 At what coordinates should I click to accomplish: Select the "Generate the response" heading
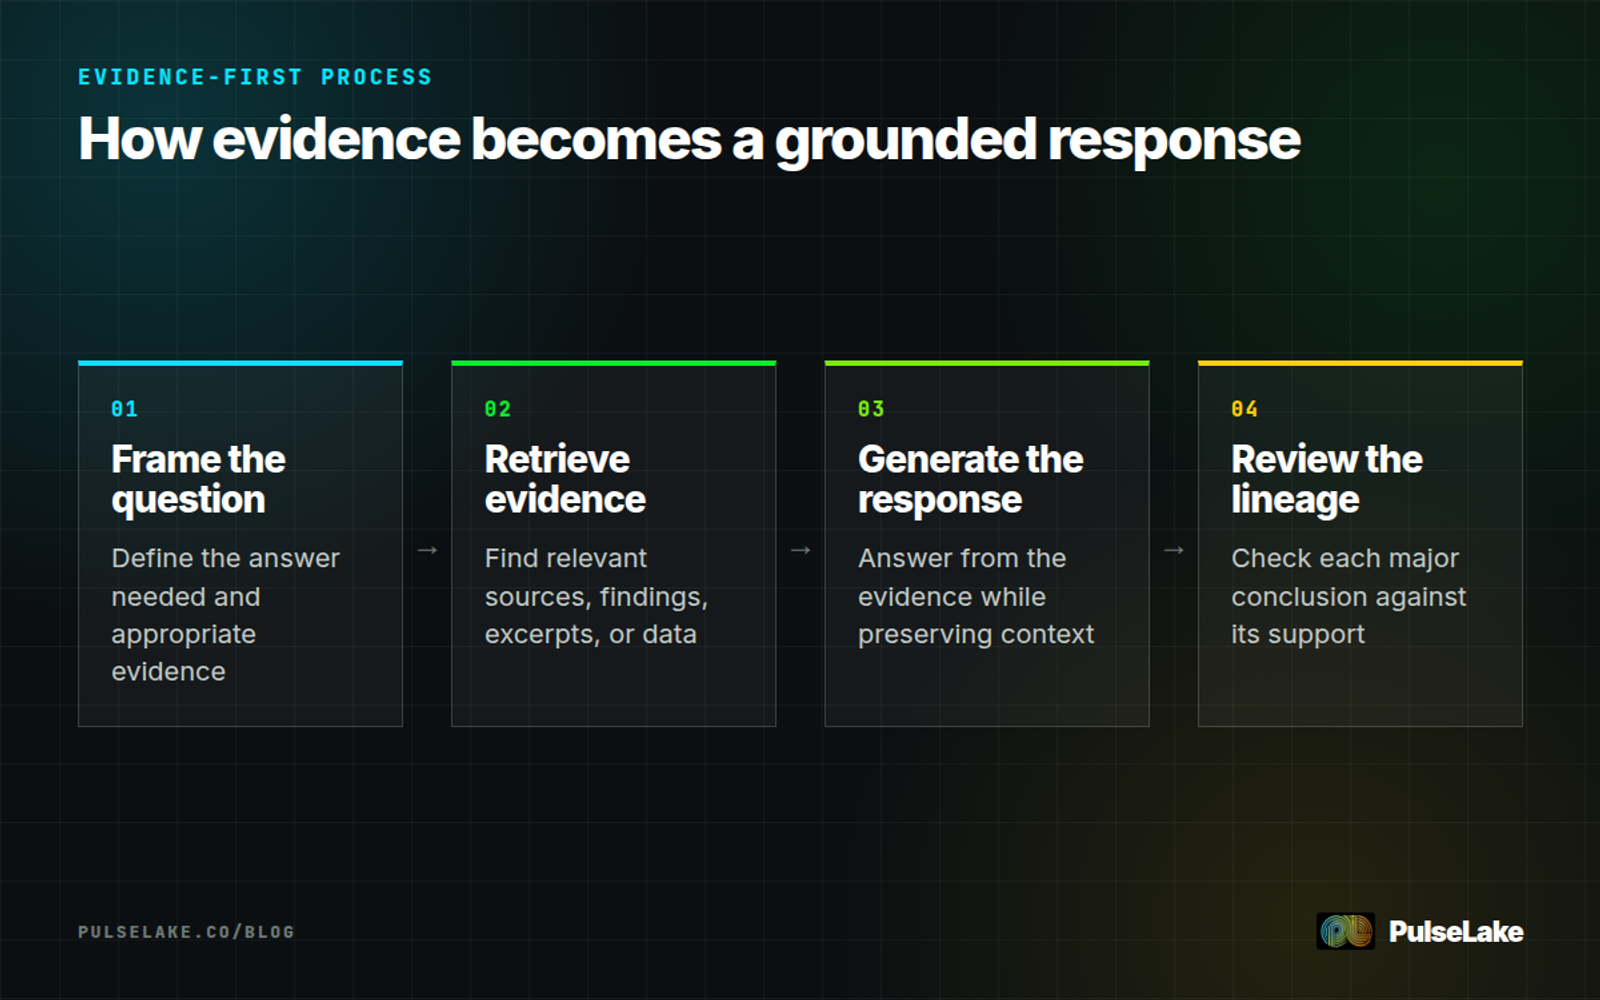(970, 479)
